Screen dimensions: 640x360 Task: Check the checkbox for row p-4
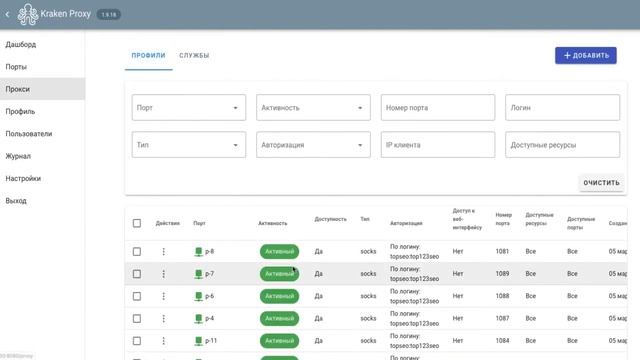point(137,318)
